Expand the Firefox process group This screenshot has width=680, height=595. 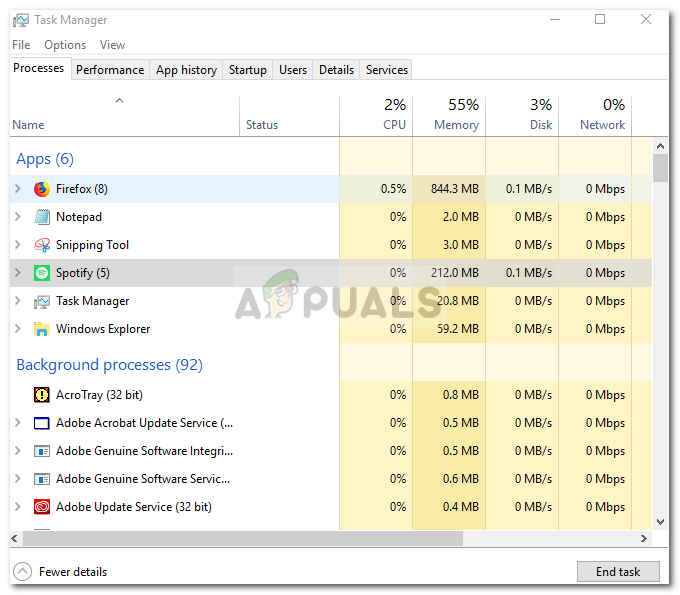tap(17, 189)
